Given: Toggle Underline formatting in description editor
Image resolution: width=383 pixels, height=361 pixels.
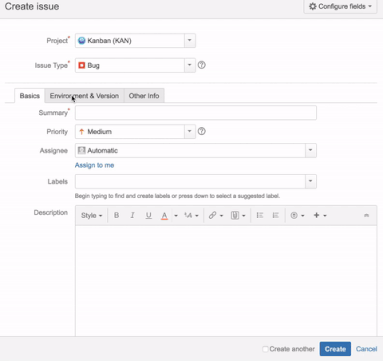Looking at the screenshot, I should (148, 216).
